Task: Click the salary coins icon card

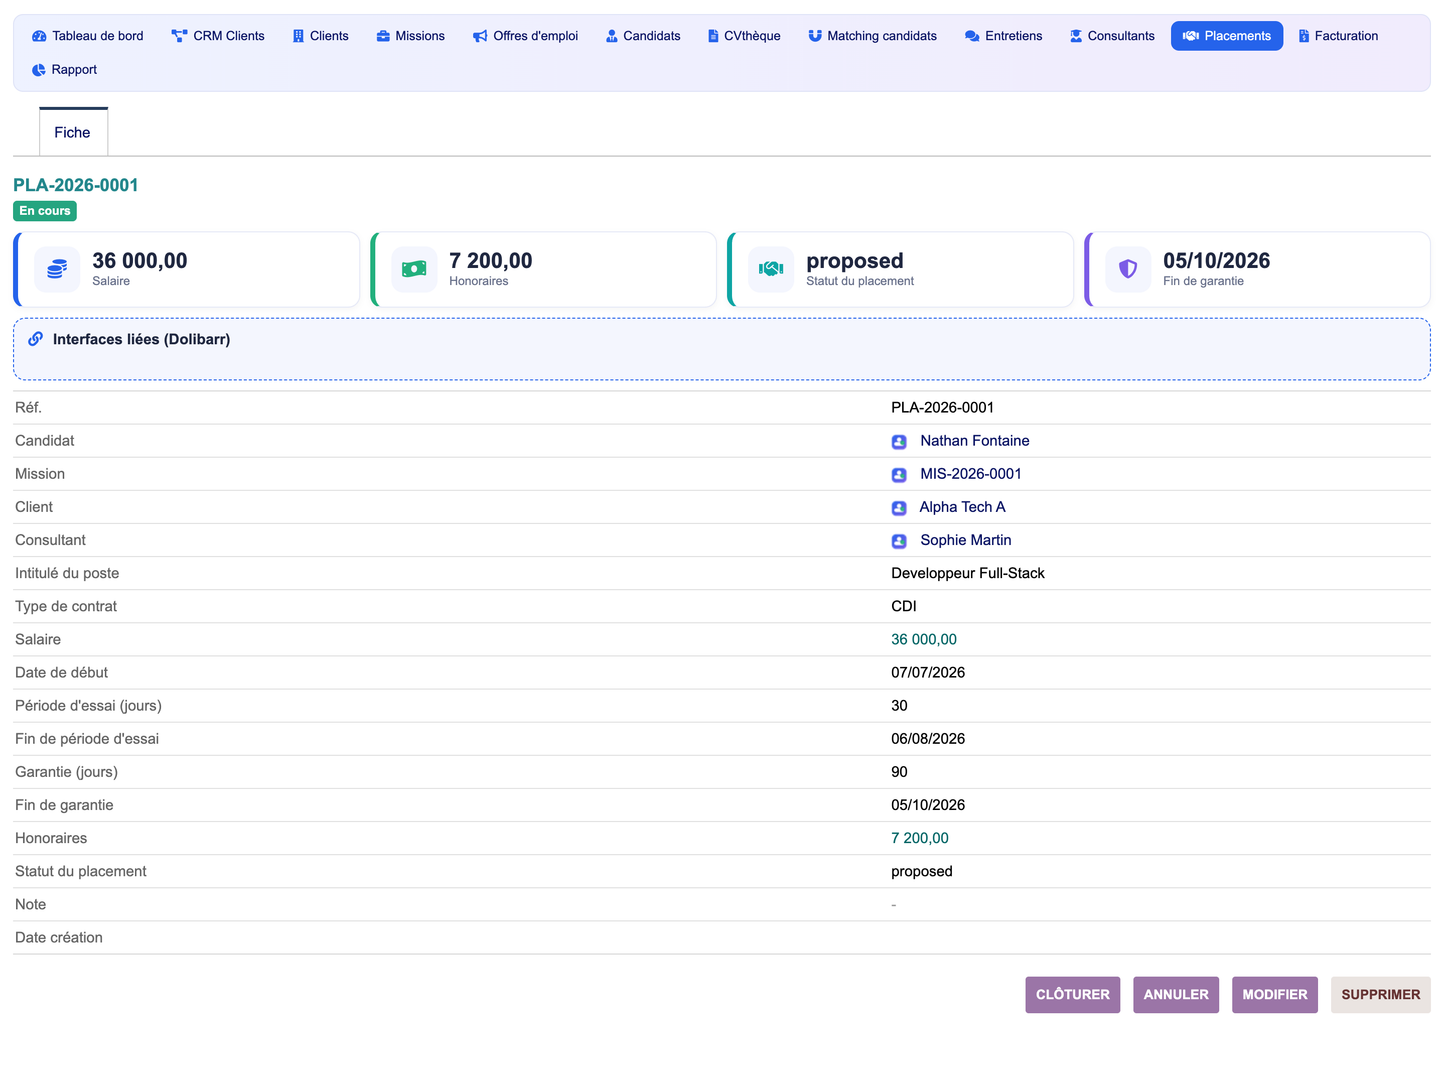Action: 57,269
